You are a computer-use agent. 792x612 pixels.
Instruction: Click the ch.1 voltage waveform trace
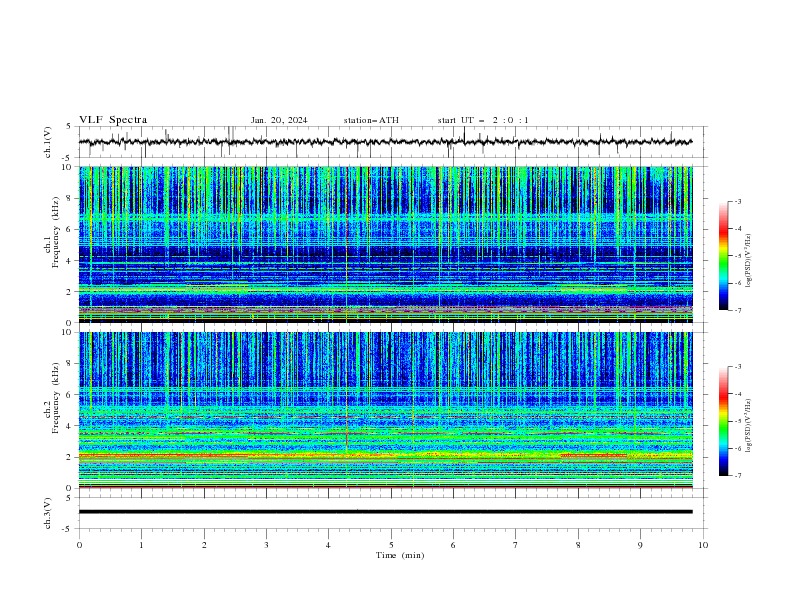tap(385, 142)
